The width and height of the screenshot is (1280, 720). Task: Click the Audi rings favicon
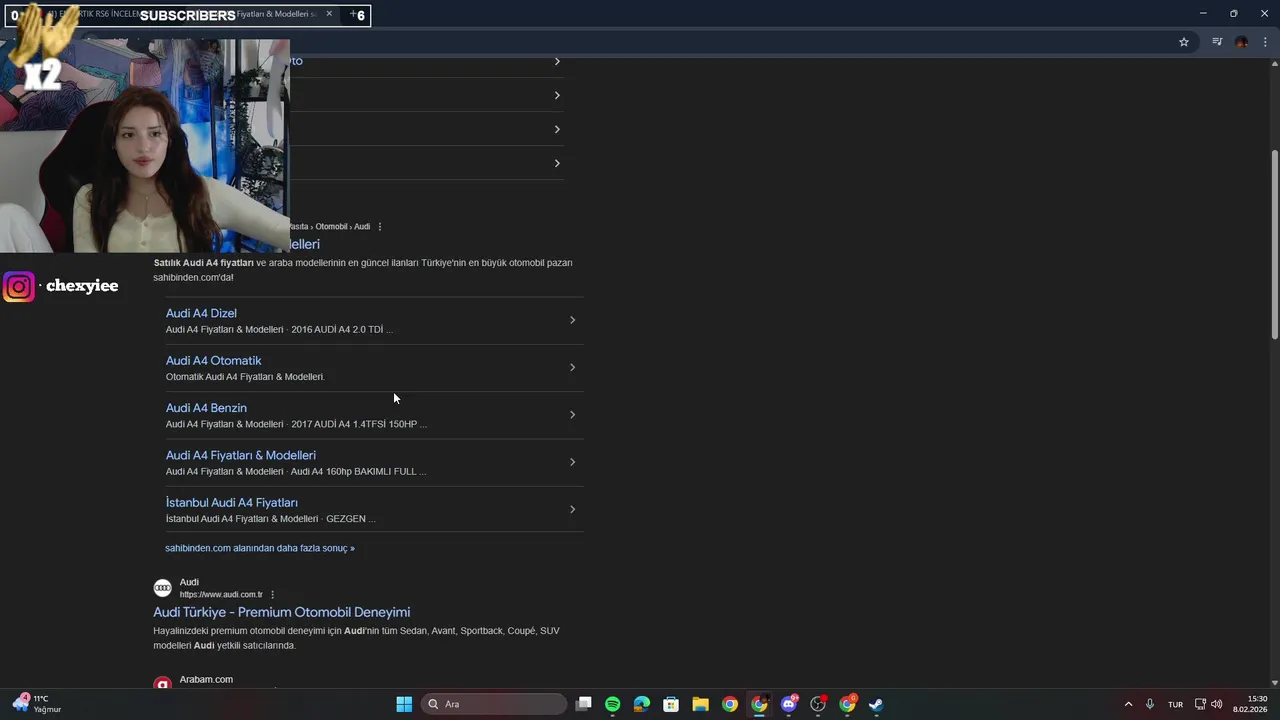(162, 588)
